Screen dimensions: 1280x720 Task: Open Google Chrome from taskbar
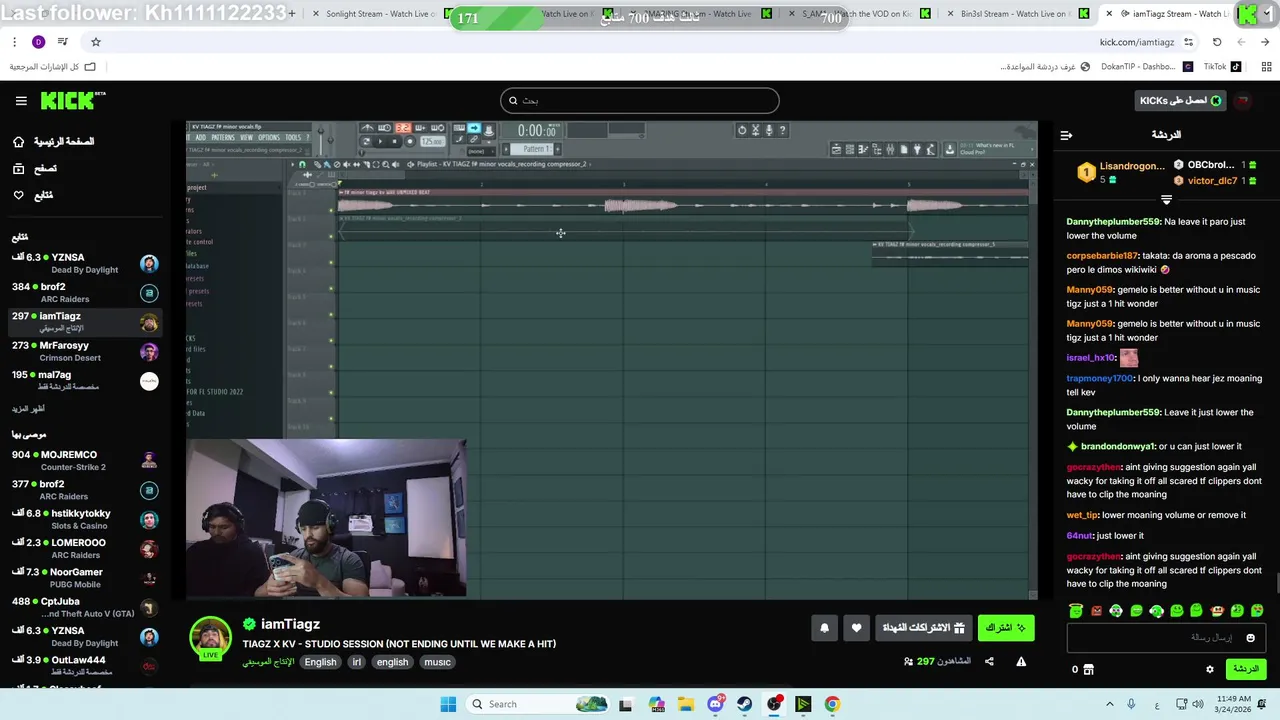832,704
